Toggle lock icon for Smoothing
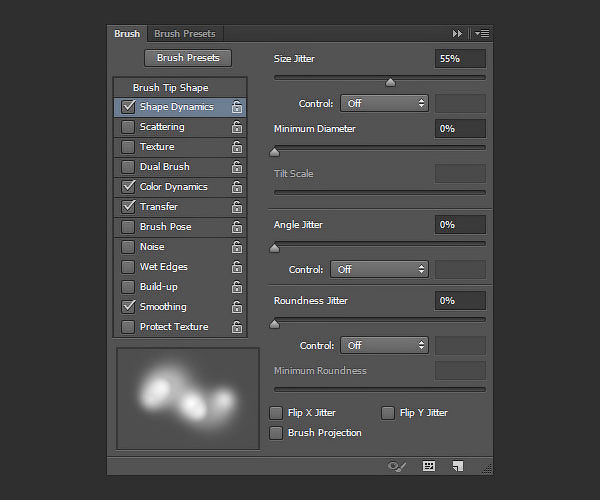 pos(237,306)
